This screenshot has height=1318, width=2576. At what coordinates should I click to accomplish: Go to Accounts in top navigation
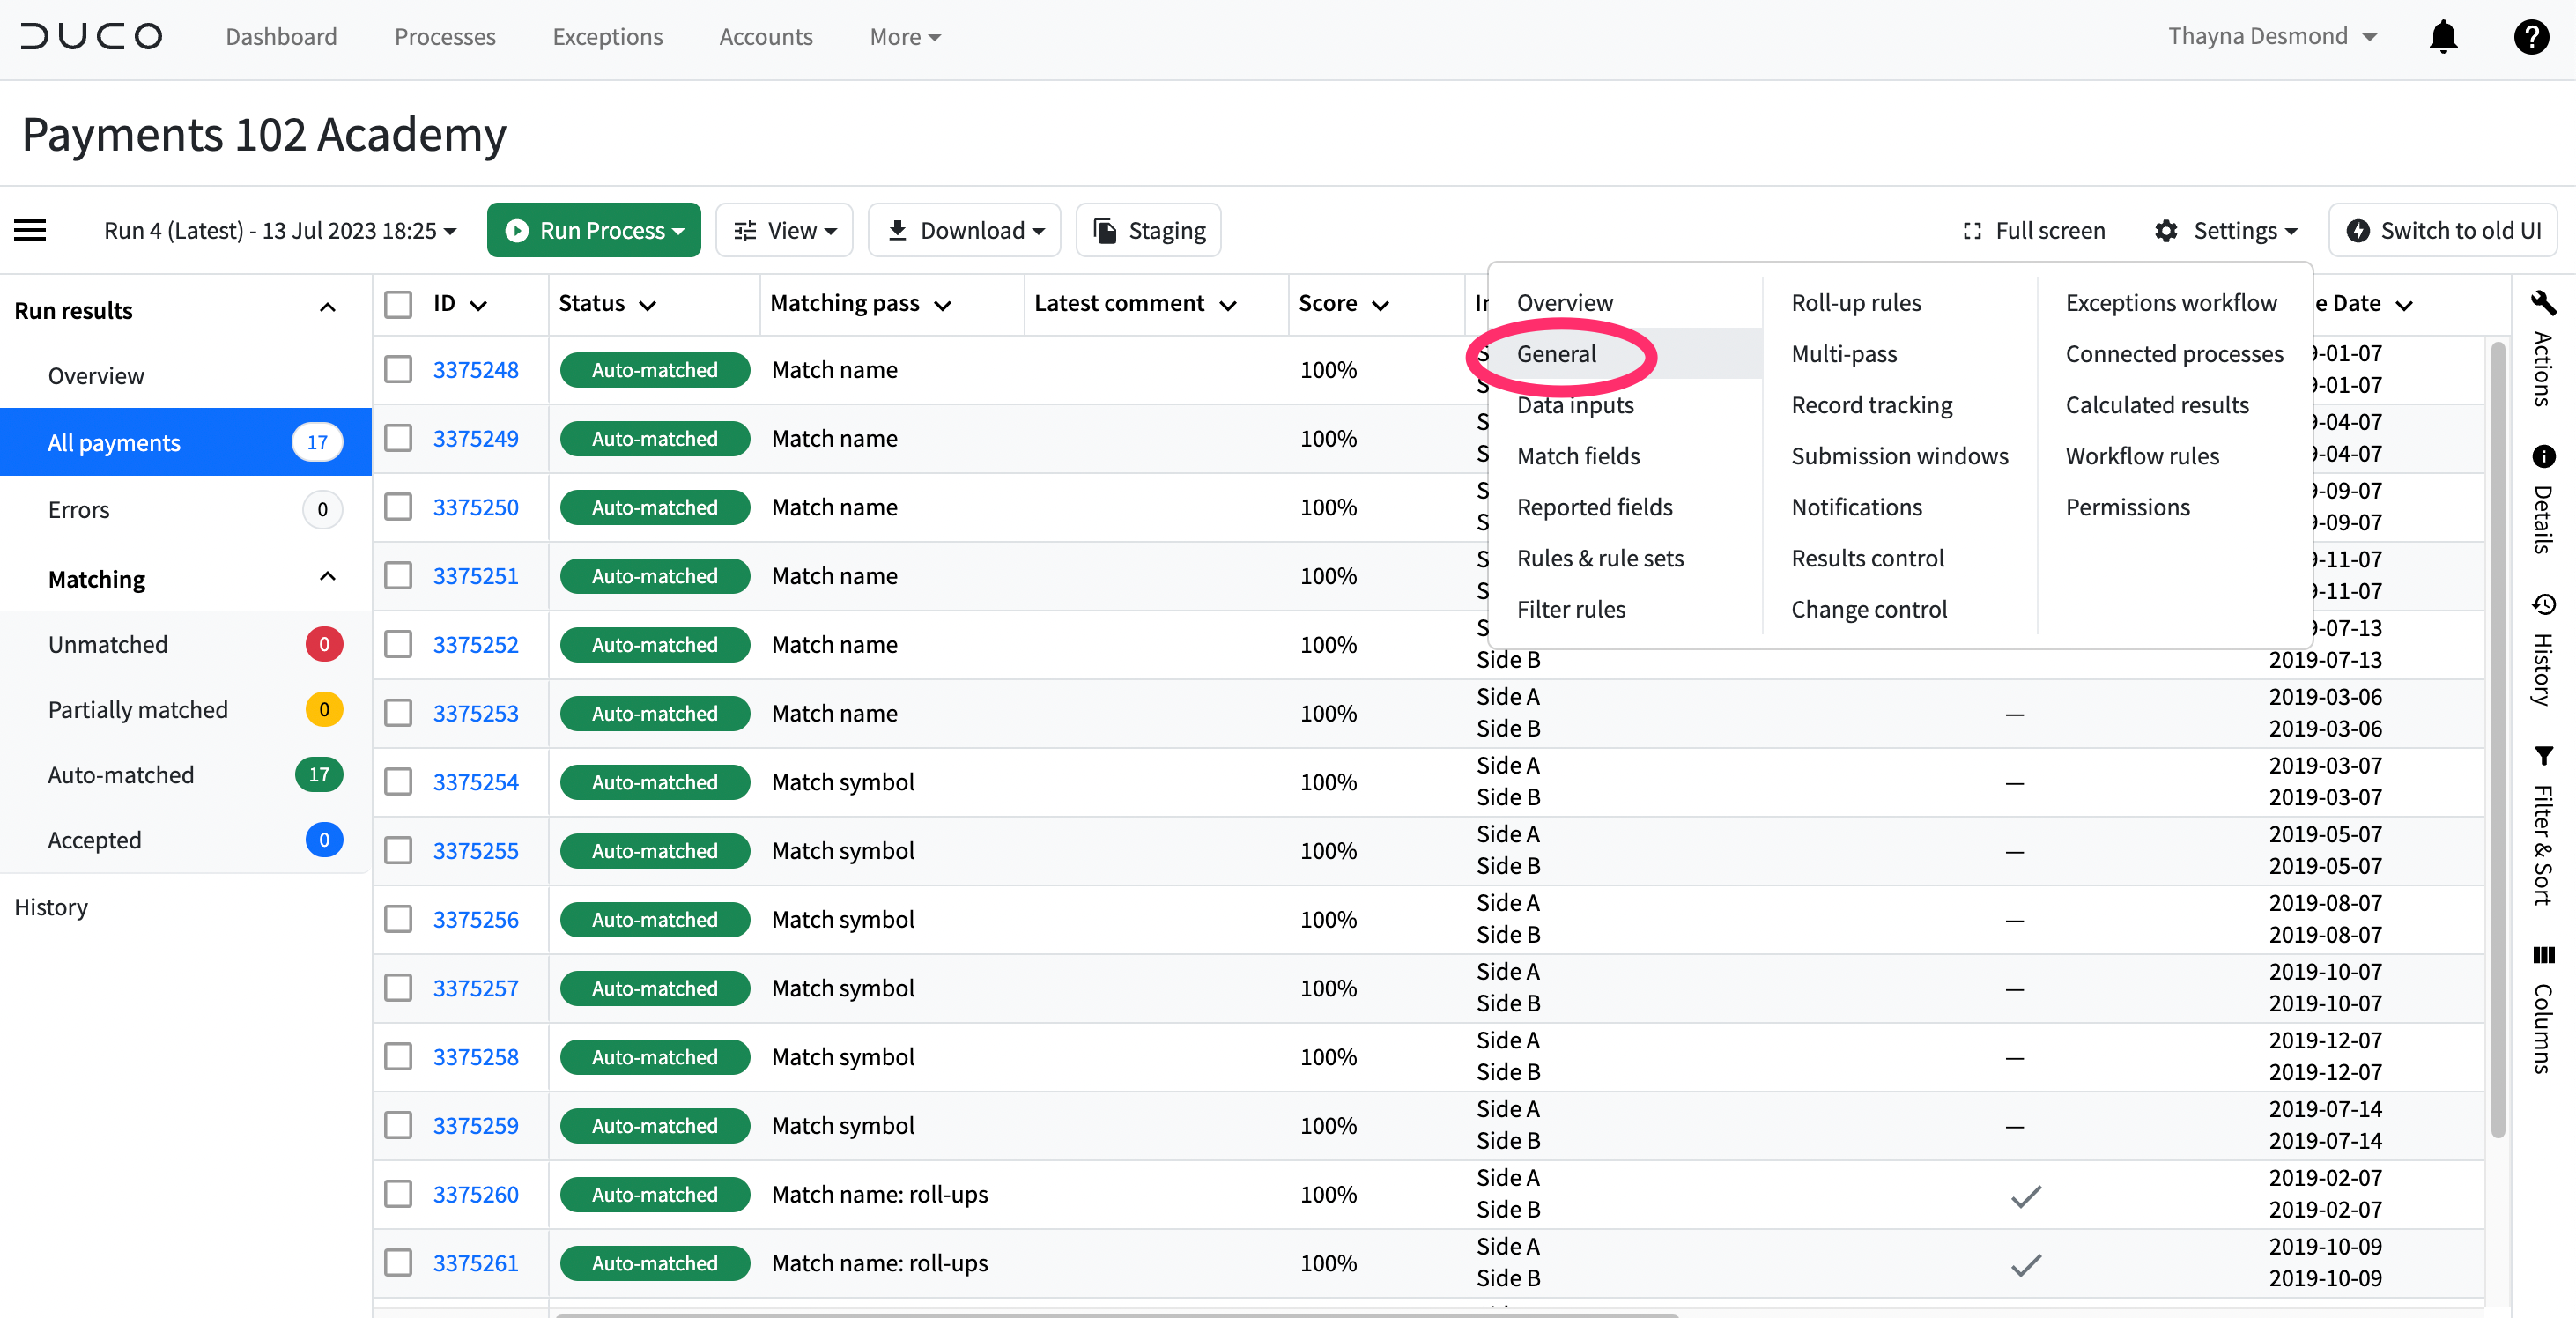[x=765, y=37]
